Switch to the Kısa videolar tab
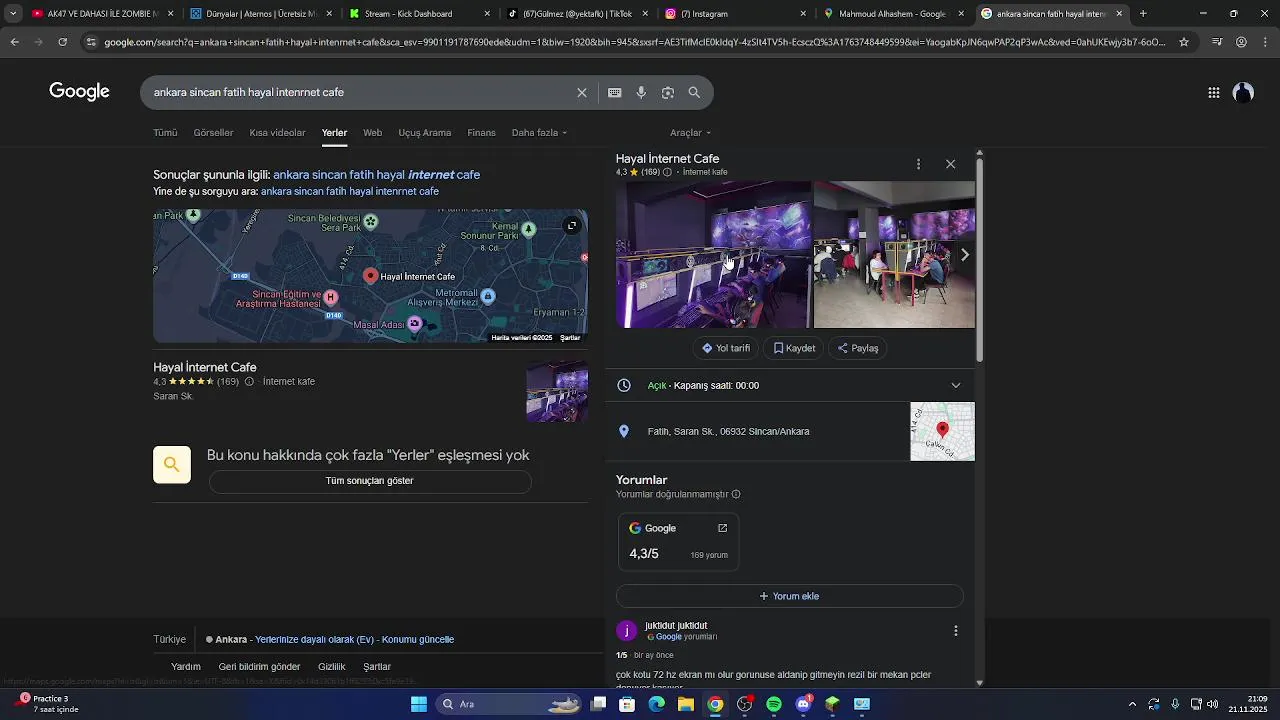The width and height of the screenshot is (1280, 720). (277, 133)
